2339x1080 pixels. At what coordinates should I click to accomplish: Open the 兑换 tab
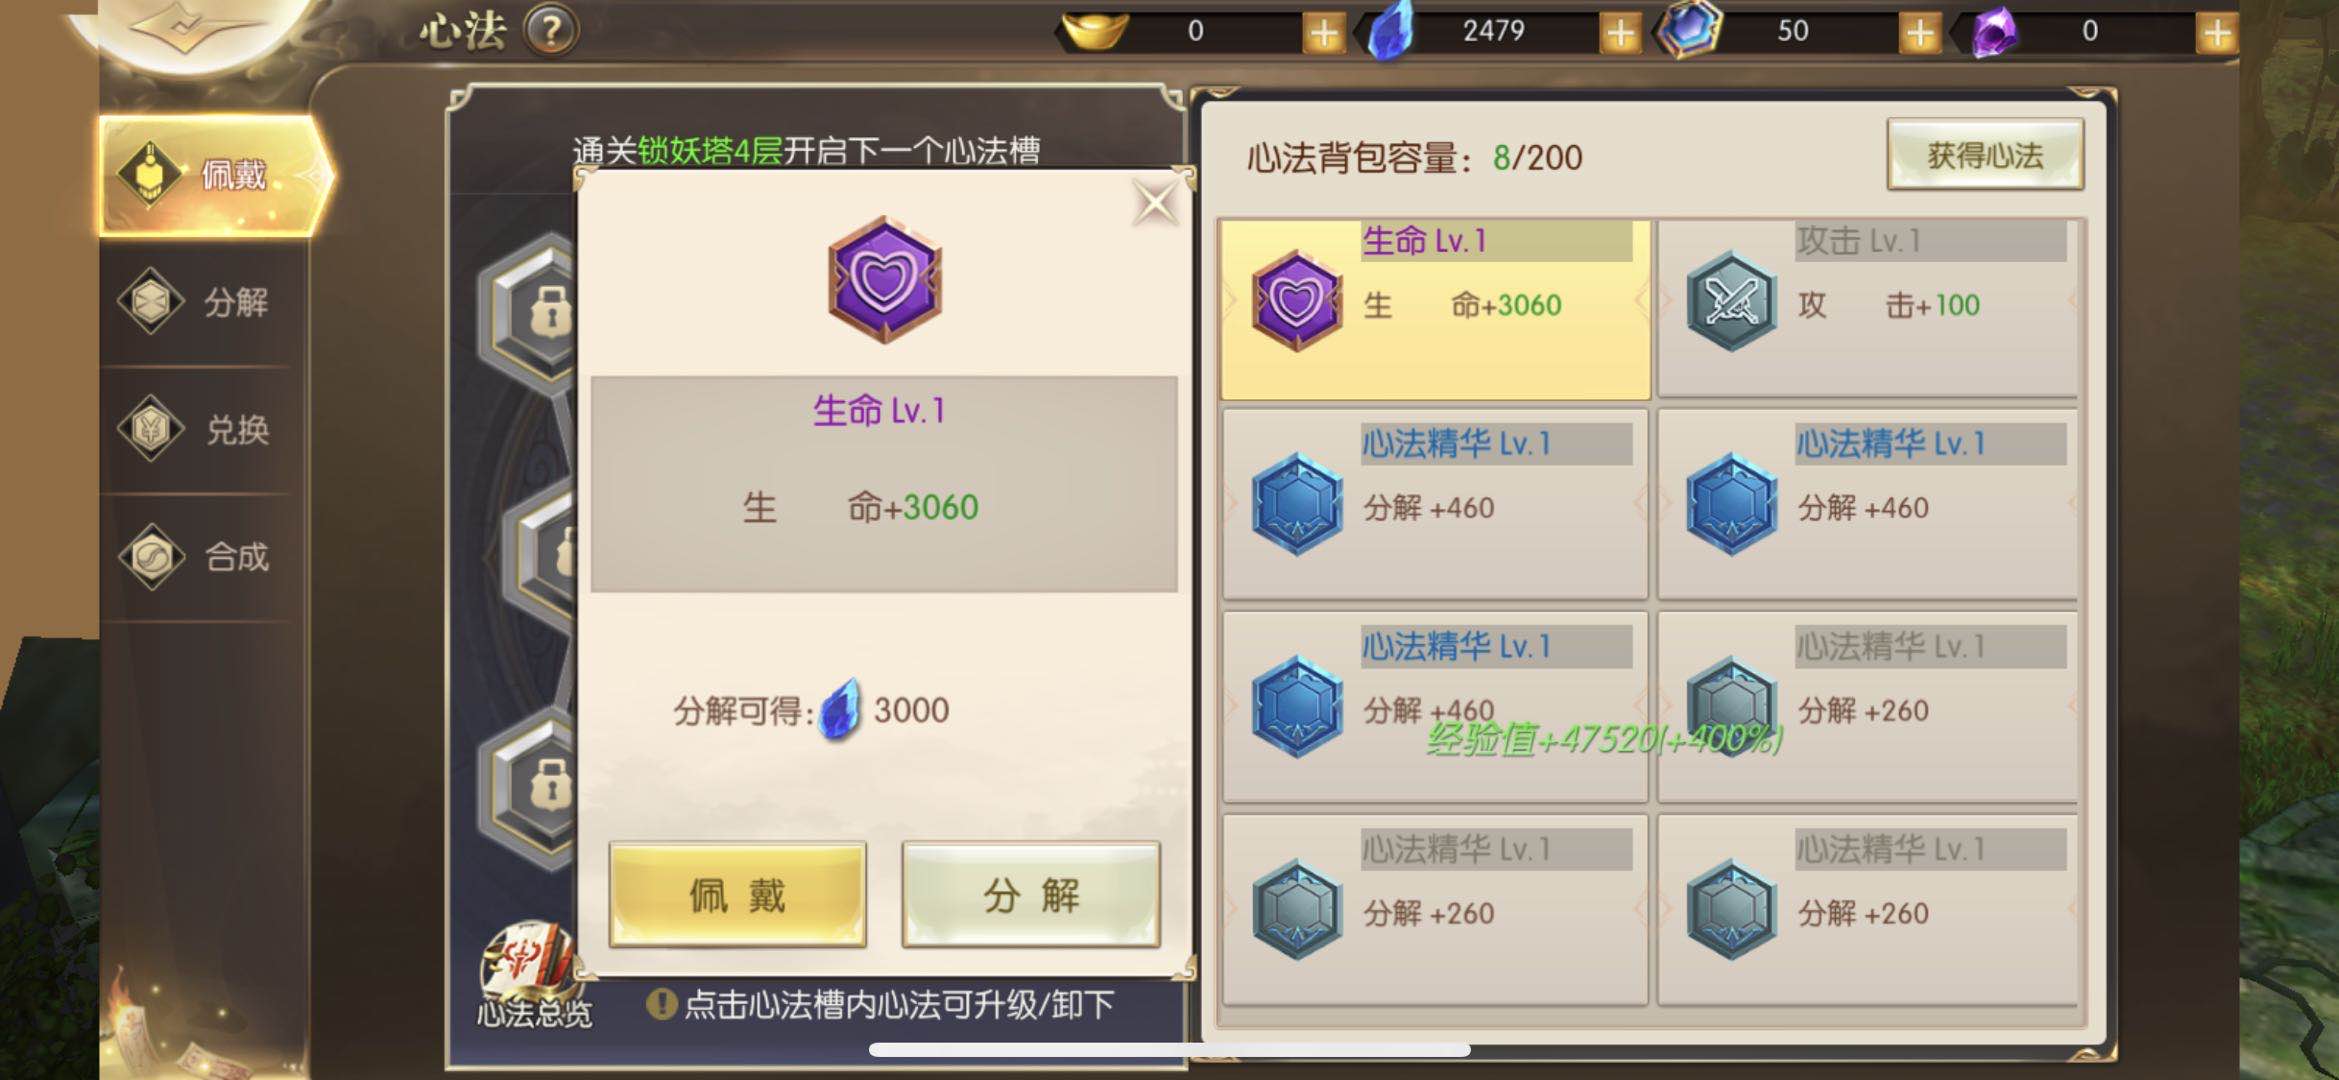[200, 428]
